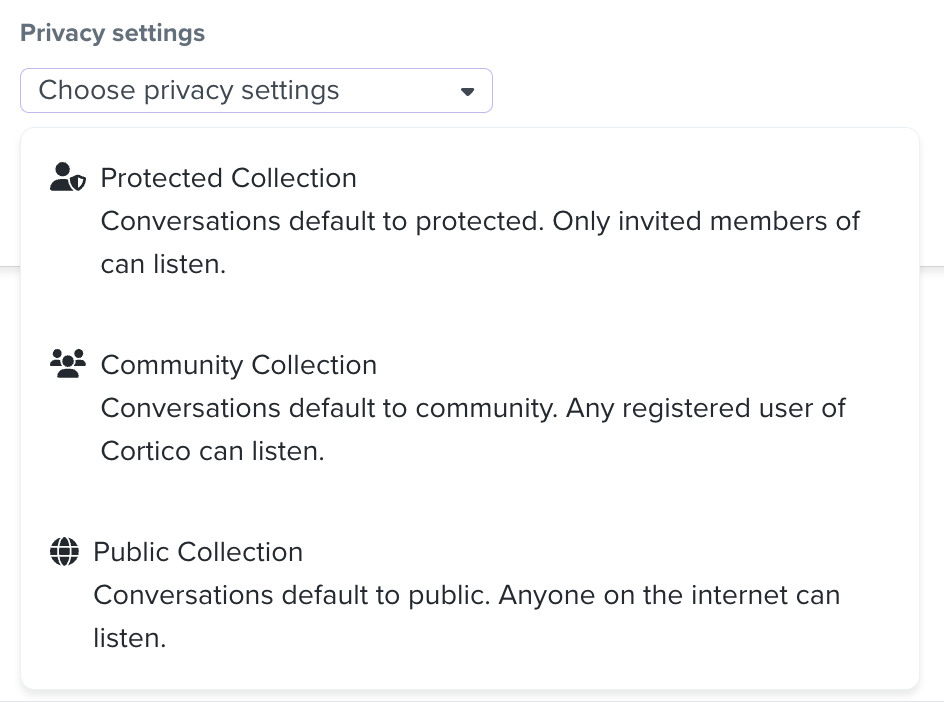944x702 pixels.
Task: Select the Public Collection option
Action: (197, 552)
